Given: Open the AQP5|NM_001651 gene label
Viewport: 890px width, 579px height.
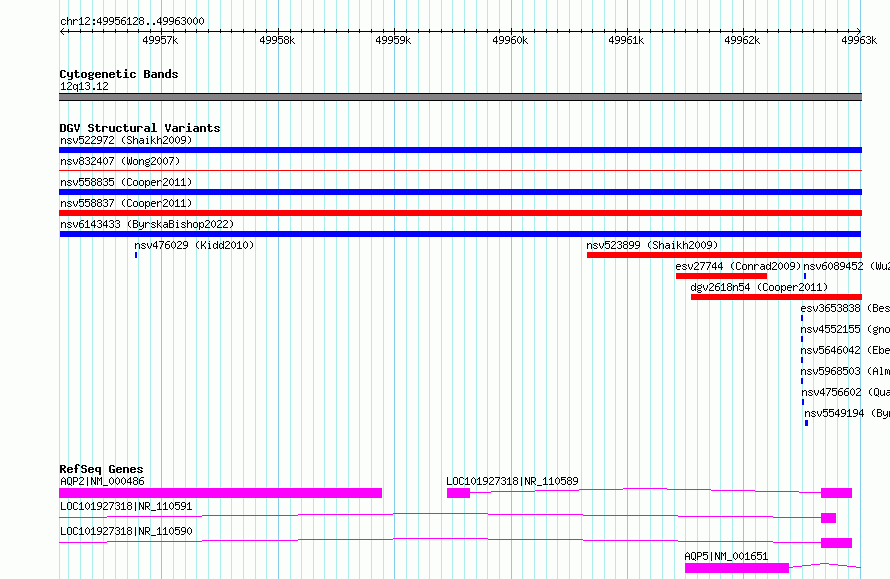Looking at the screenshot, I should point(727,556).
